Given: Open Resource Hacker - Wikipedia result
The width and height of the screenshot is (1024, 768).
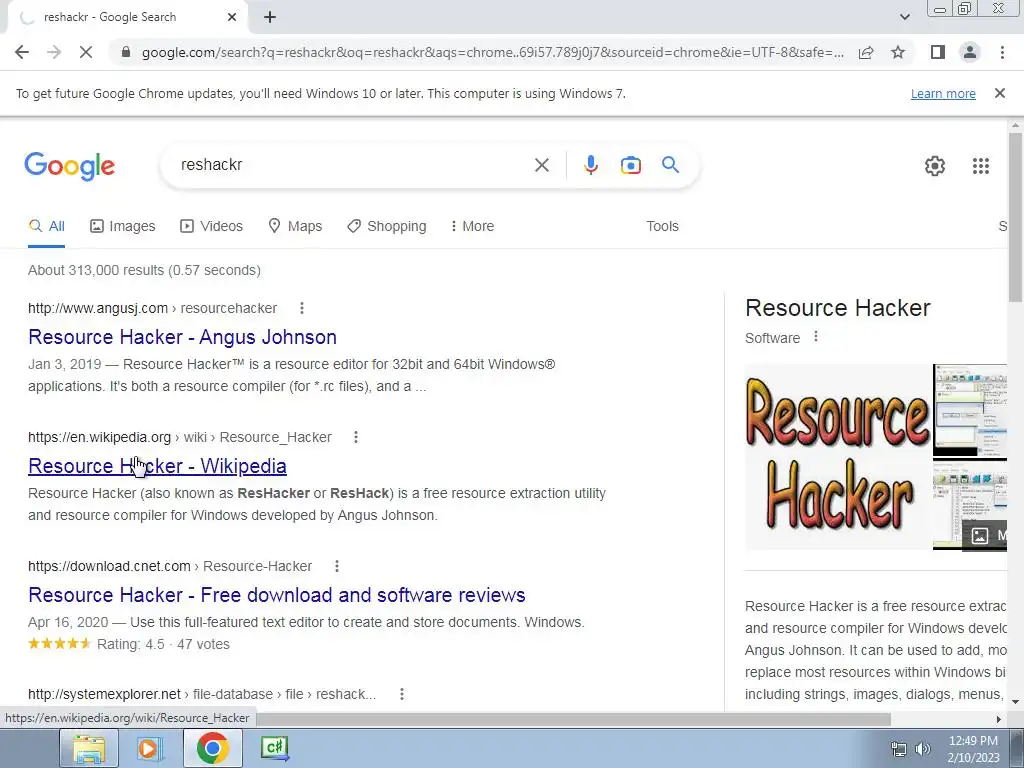Looking at the screenshot, I should point(157,466).
